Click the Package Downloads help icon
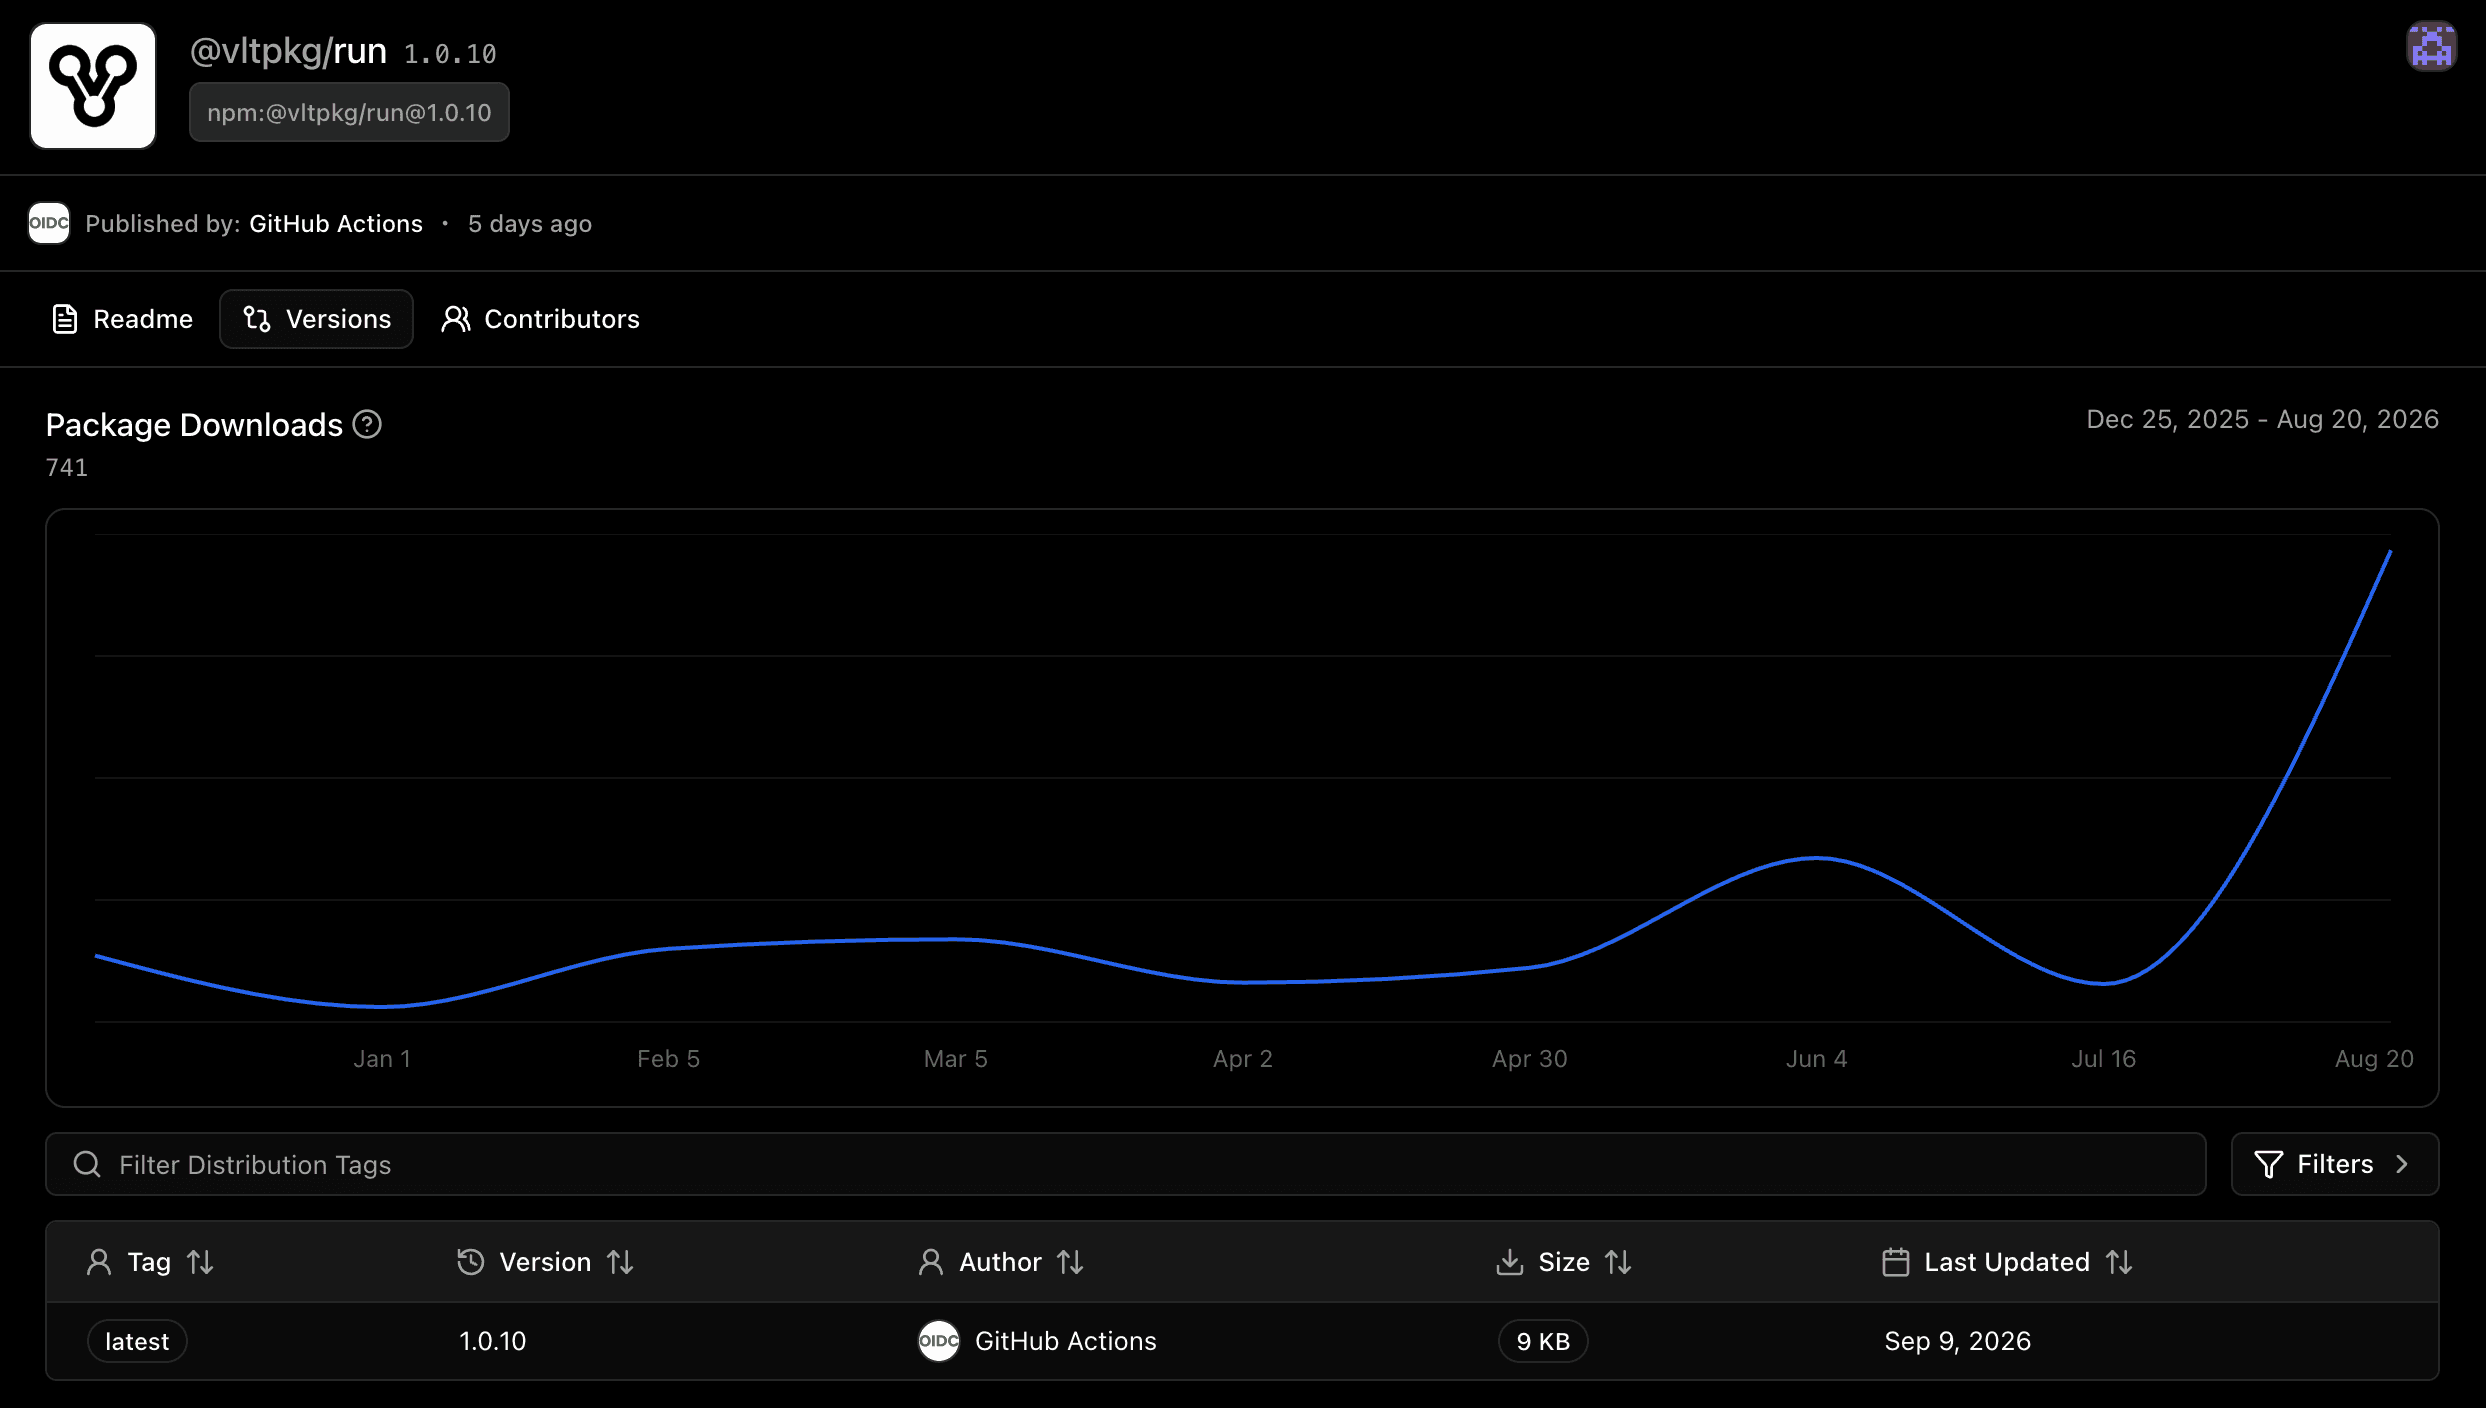 [x=367, y=425]
